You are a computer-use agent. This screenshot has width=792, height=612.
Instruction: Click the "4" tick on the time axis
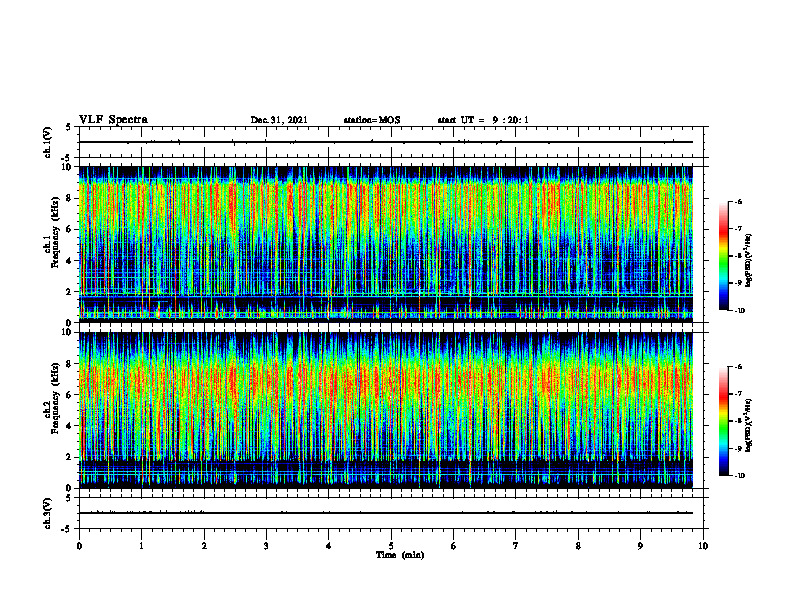coord(329,546)
